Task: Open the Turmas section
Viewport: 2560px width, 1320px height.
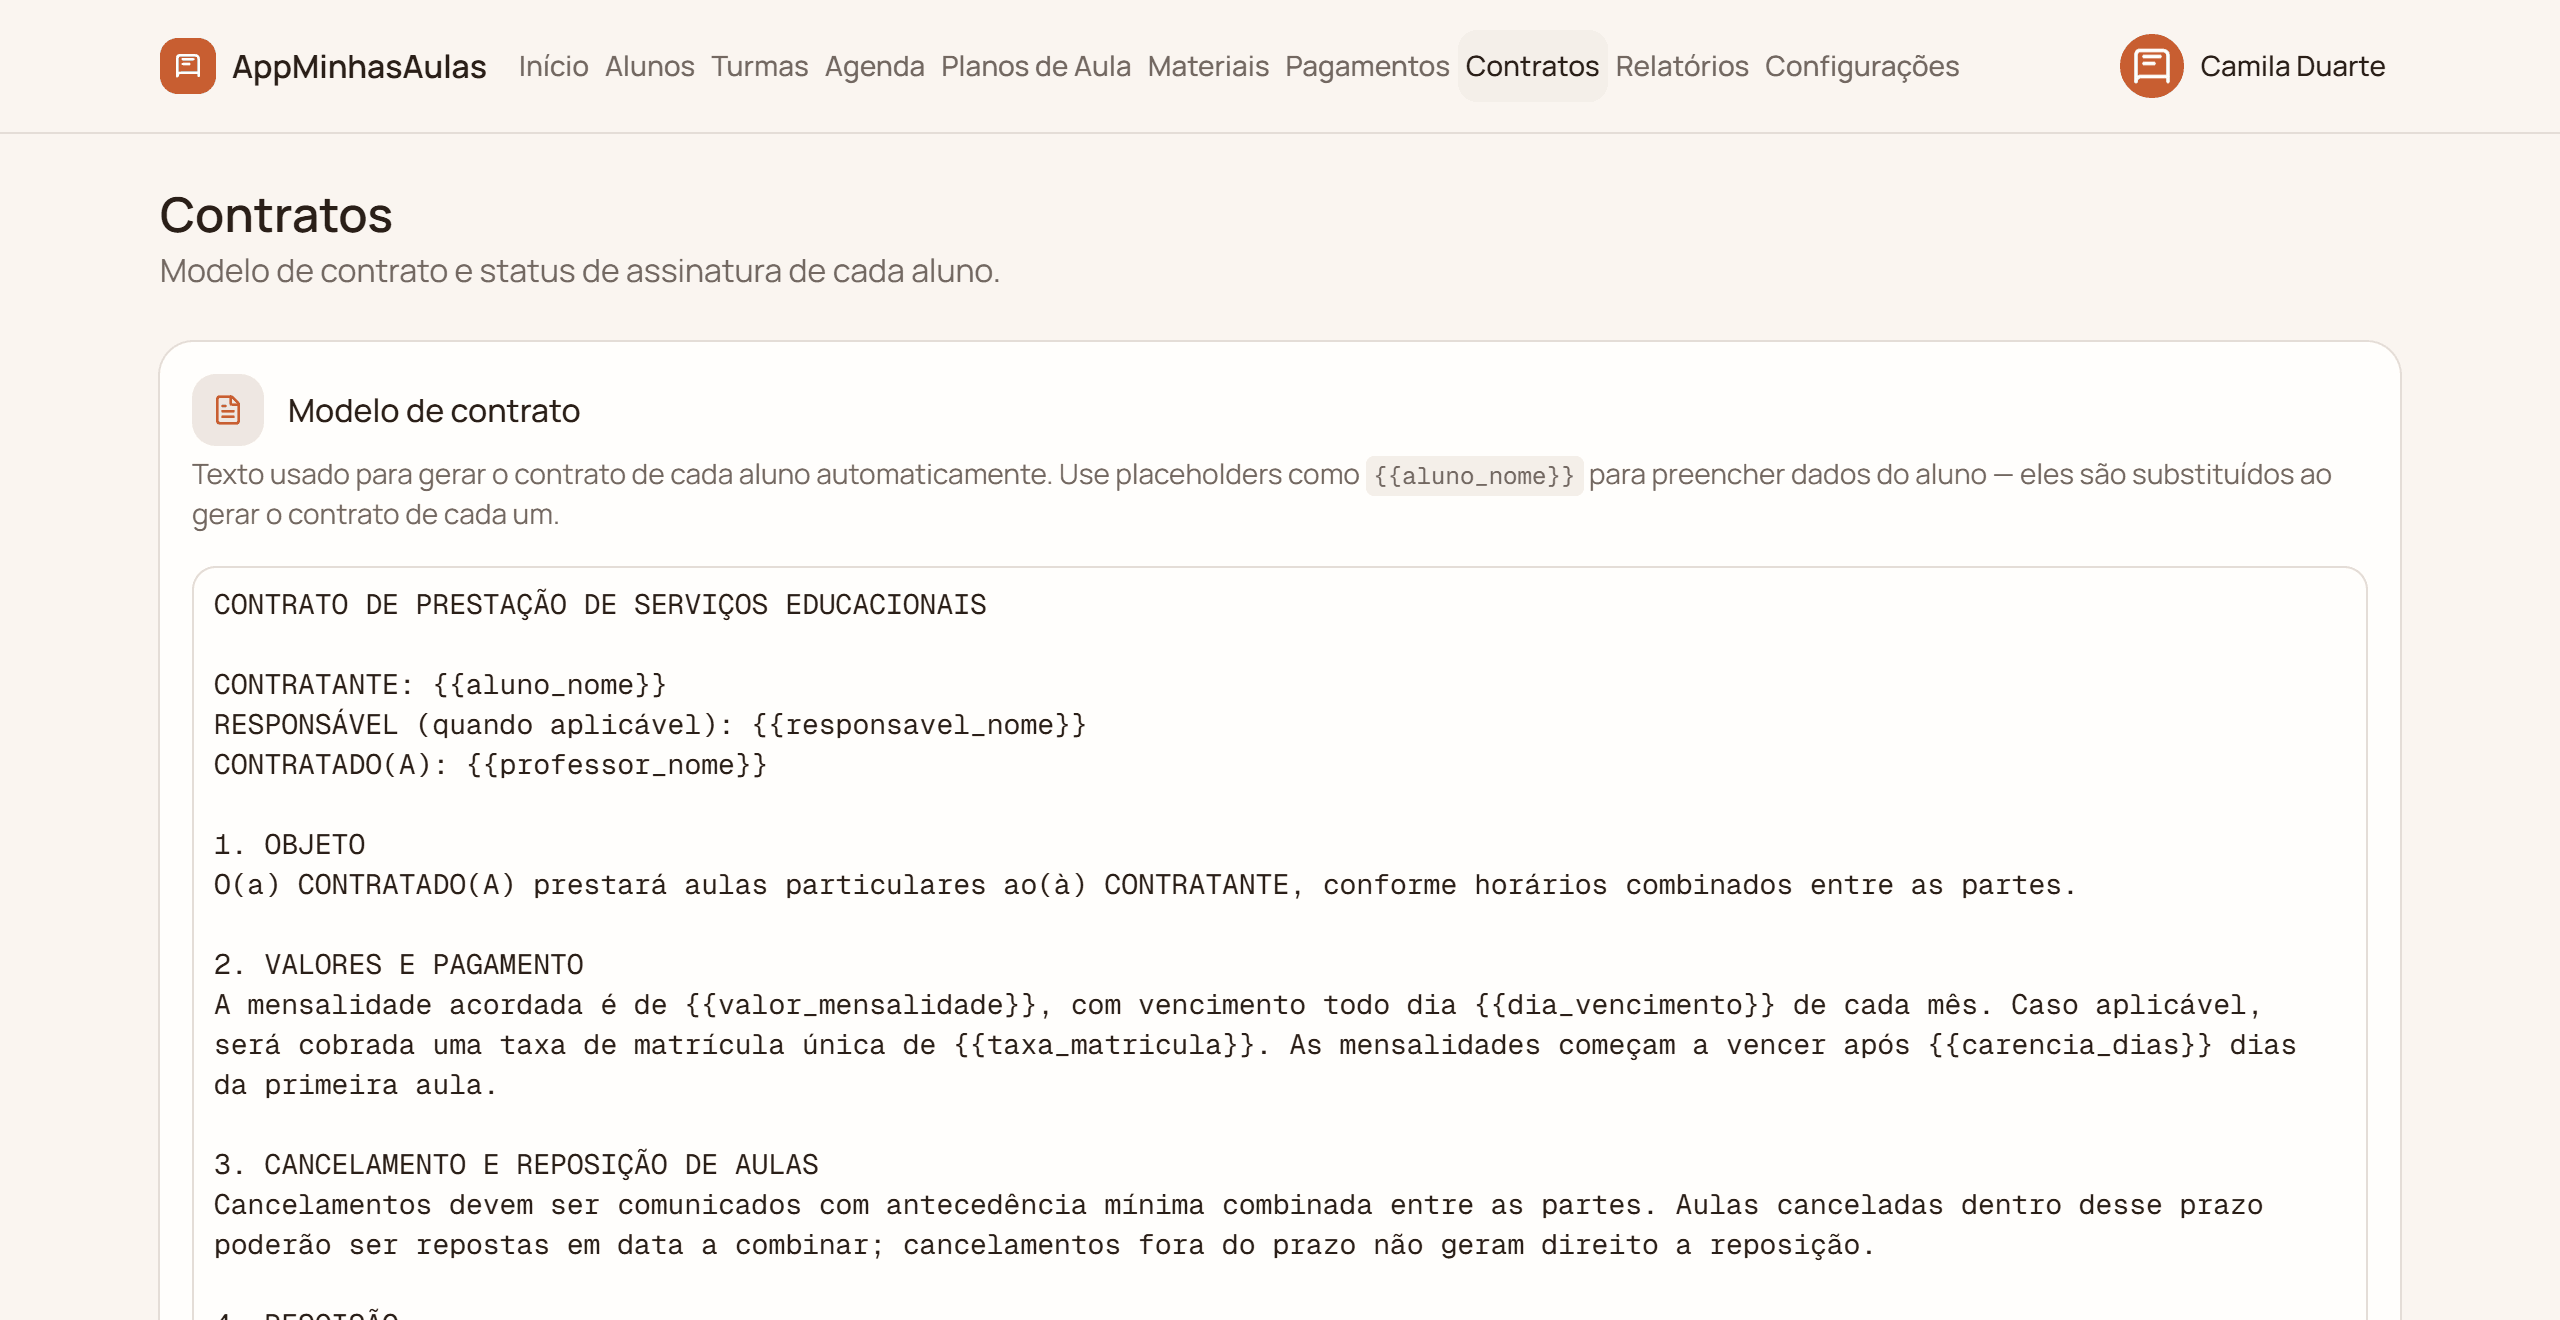Action: 759,66
